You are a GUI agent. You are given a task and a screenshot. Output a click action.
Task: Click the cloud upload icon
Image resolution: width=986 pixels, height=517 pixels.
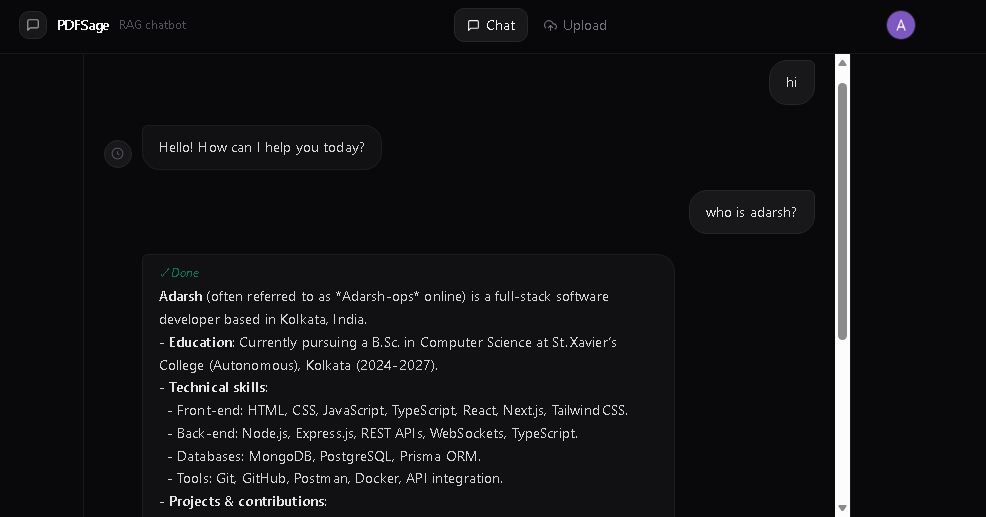pyautogui.click(x=550, y=25)
